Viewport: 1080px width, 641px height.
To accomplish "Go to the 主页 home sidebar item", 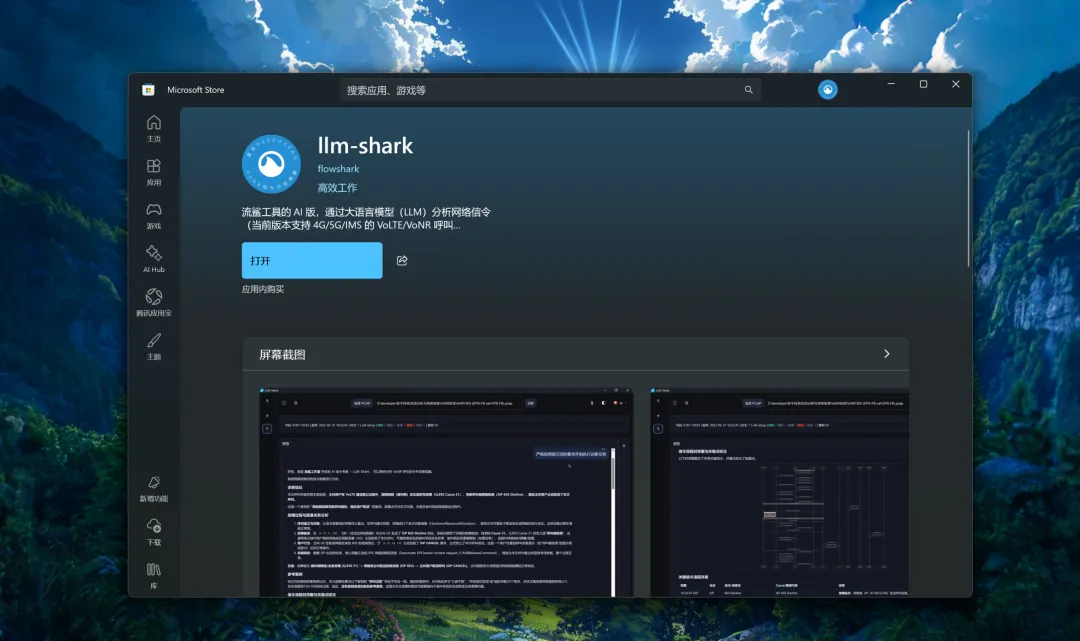I will 154,129.
